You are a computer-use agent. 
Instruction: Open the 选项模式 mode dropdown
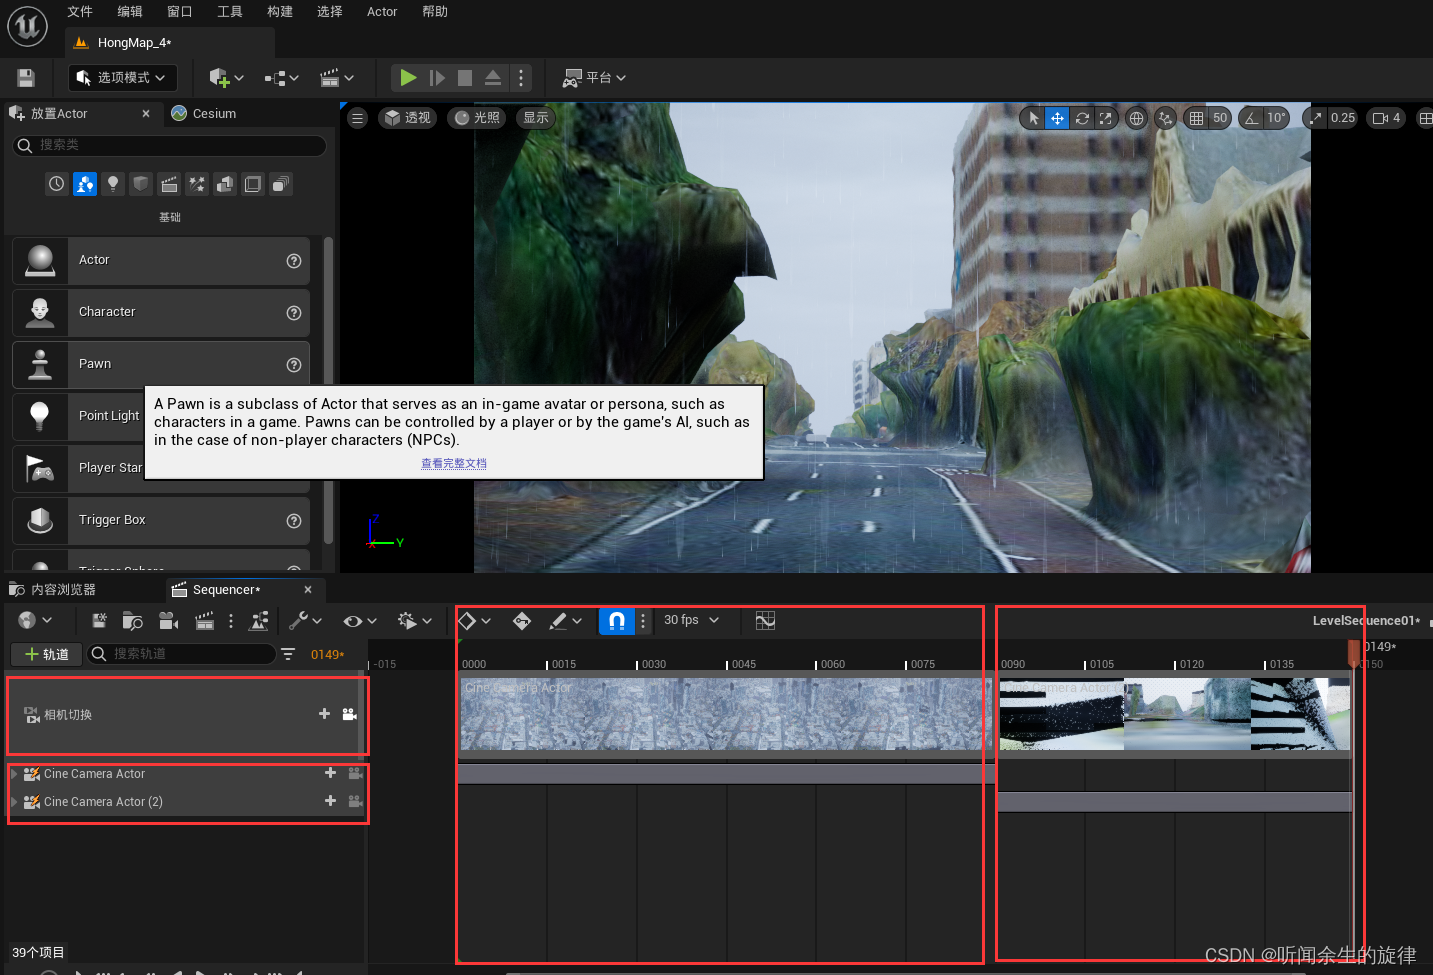pyautogui.click(x=122, y=78)
